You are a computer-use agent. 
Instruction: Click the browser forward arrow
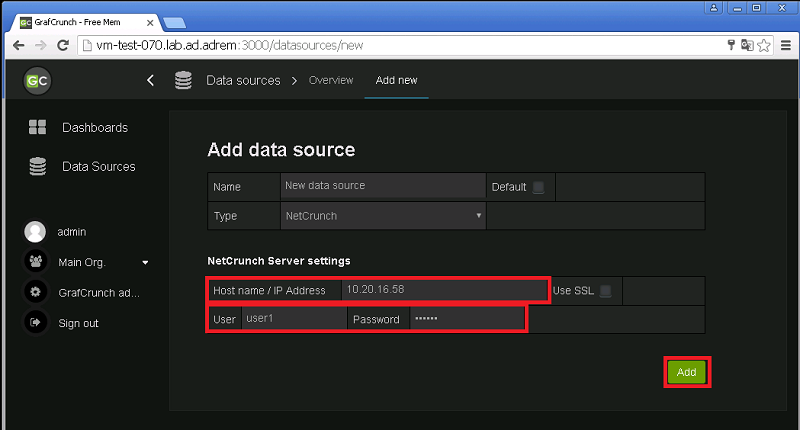click(40, 45)
